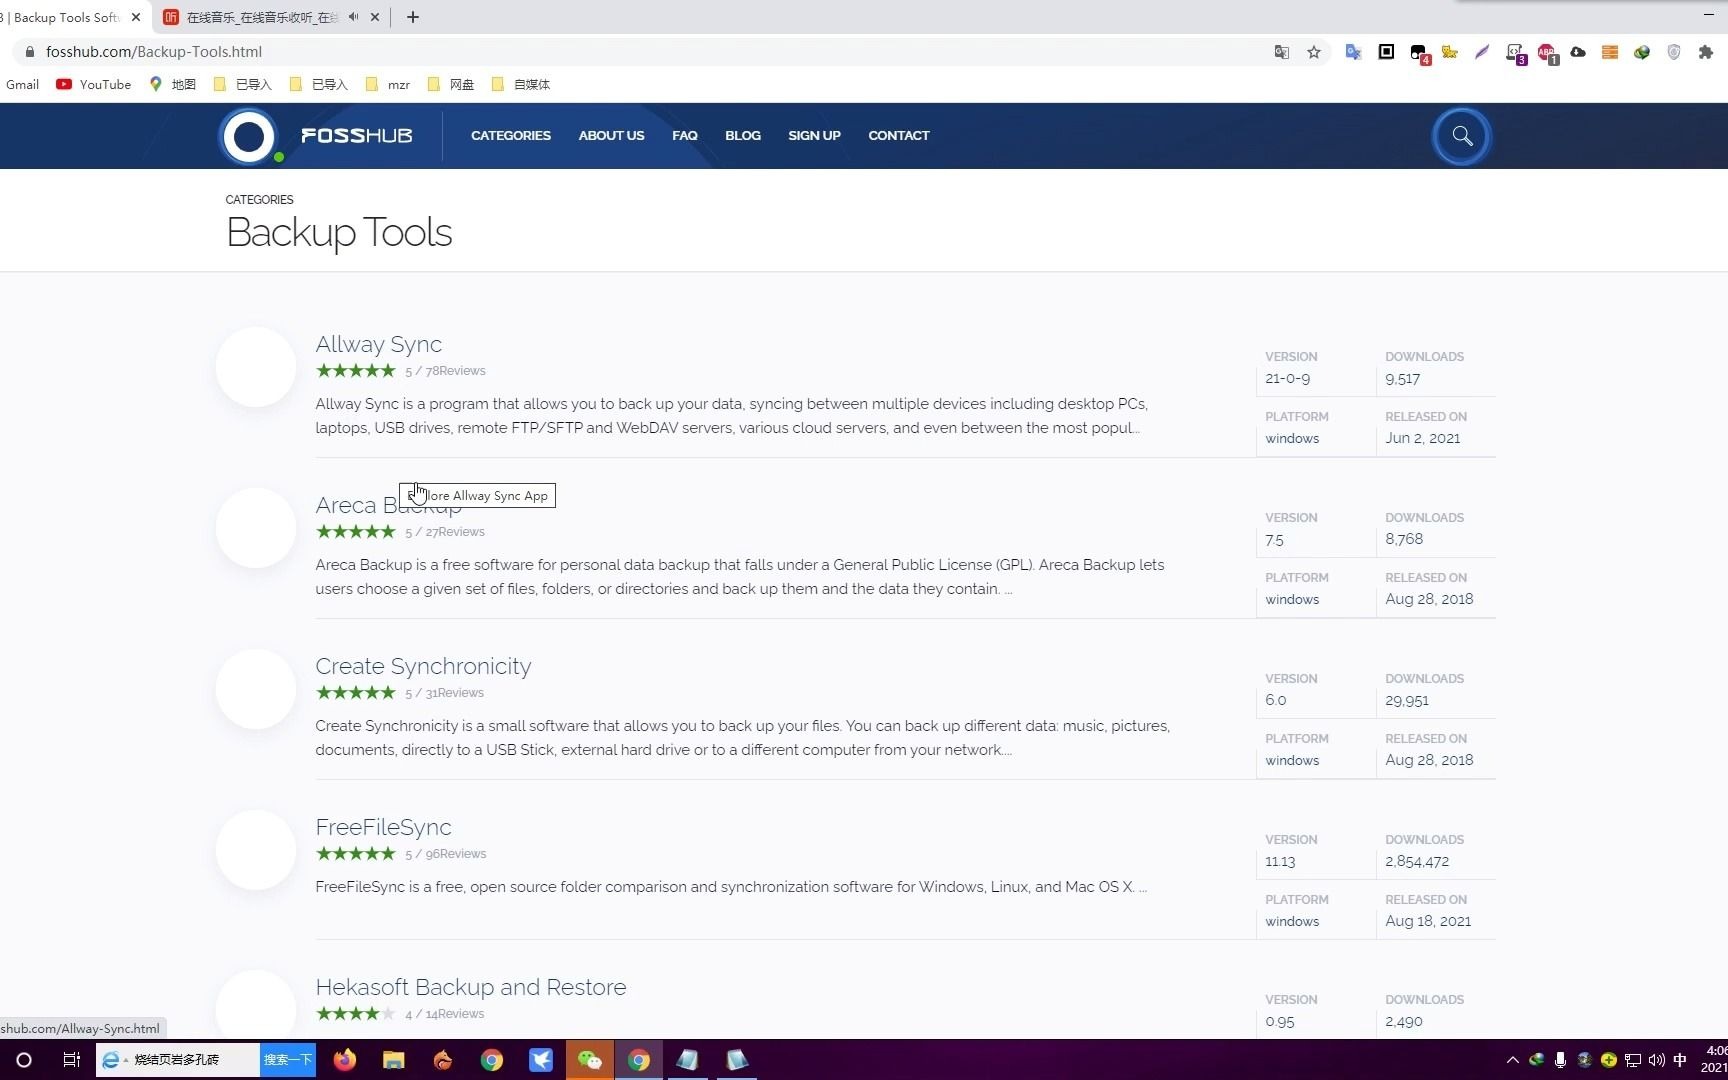Click the FreeFileSync round thumbnail
The width and height of the screenshot is (1728, 1080).
click(256, 850)
